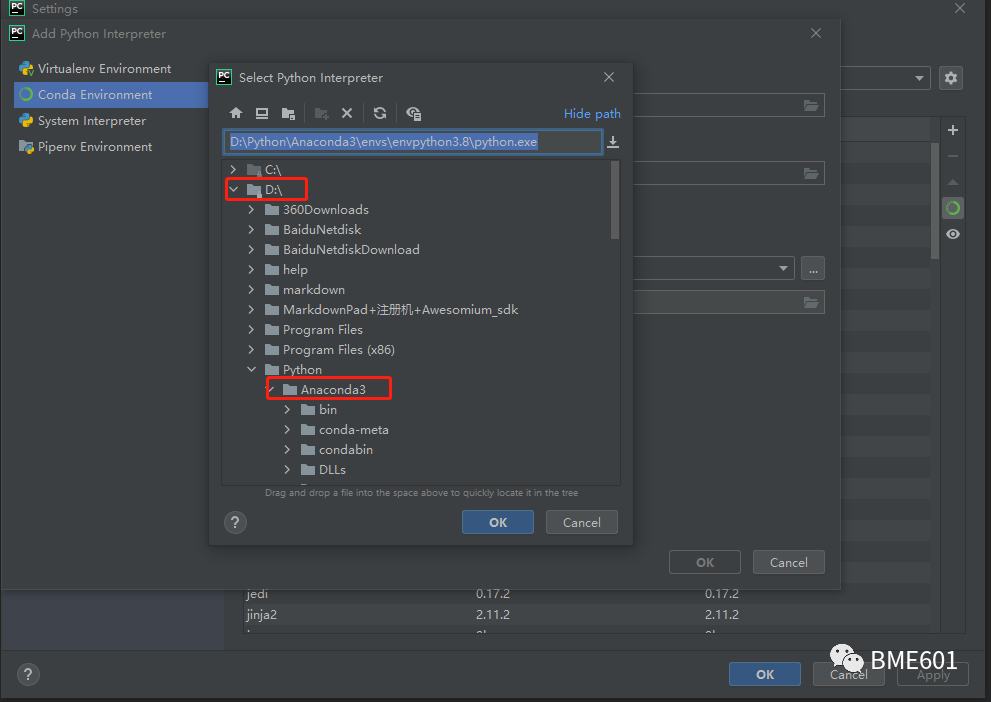Image resolution: width=991 pixels, height=702 pixels.
Task: Expand the 360Downloads folder
Action: click(x=251, y=209)
